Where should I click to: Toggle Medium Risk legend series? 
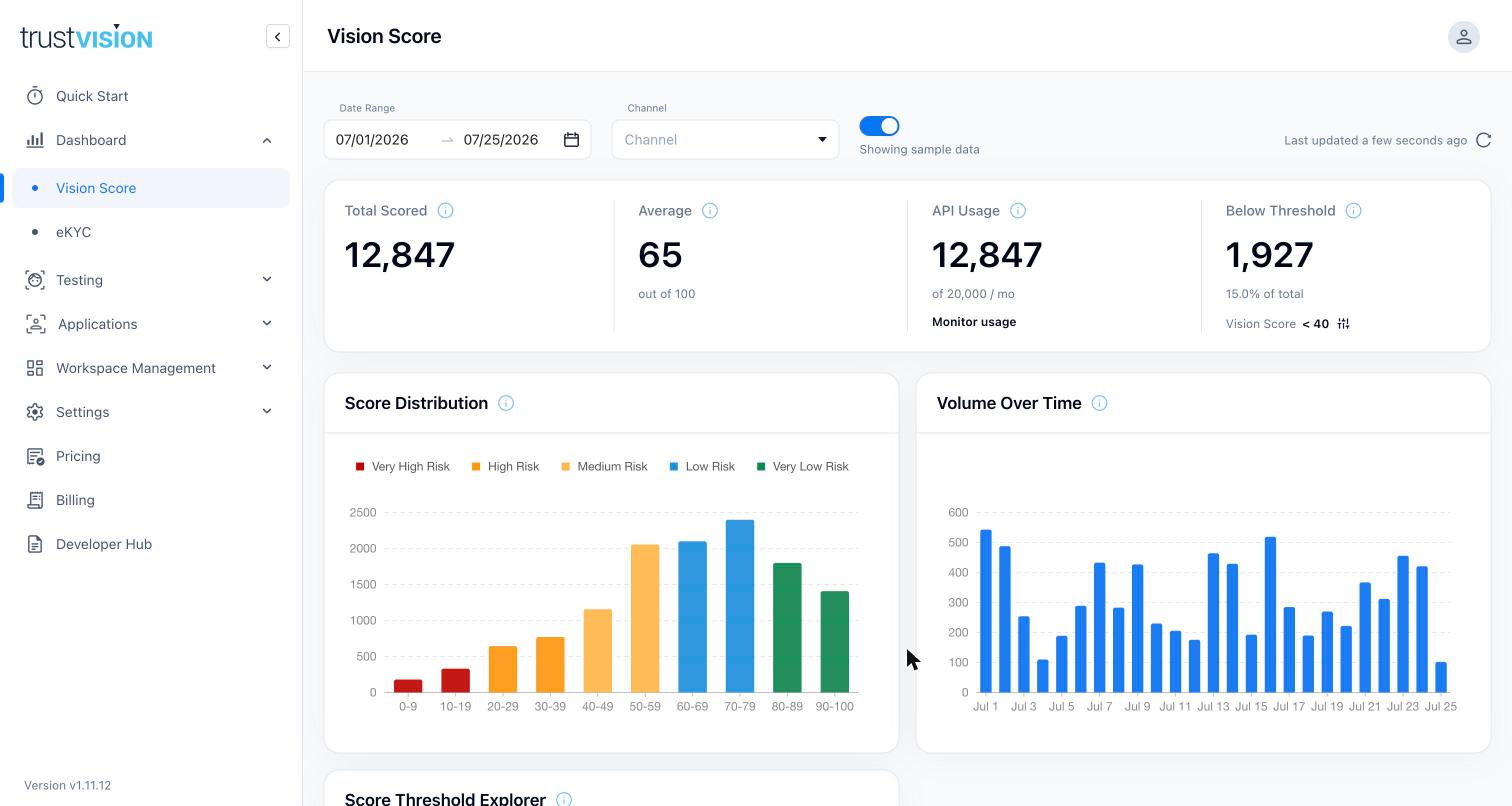tap(604, 467)
